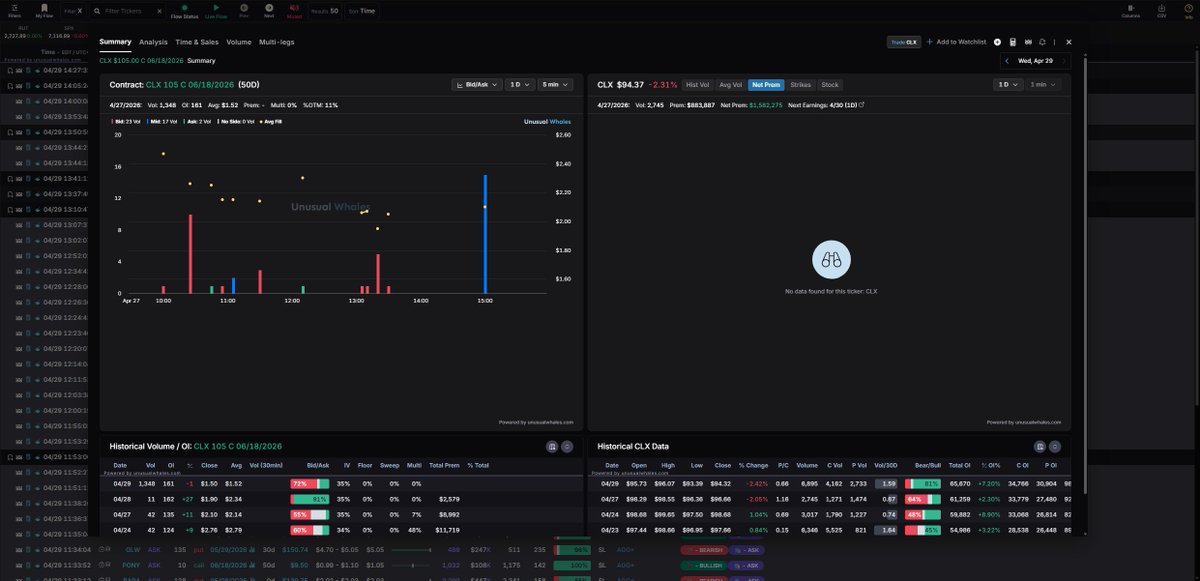Switch to the Time & Sales tab

[197, 42]
